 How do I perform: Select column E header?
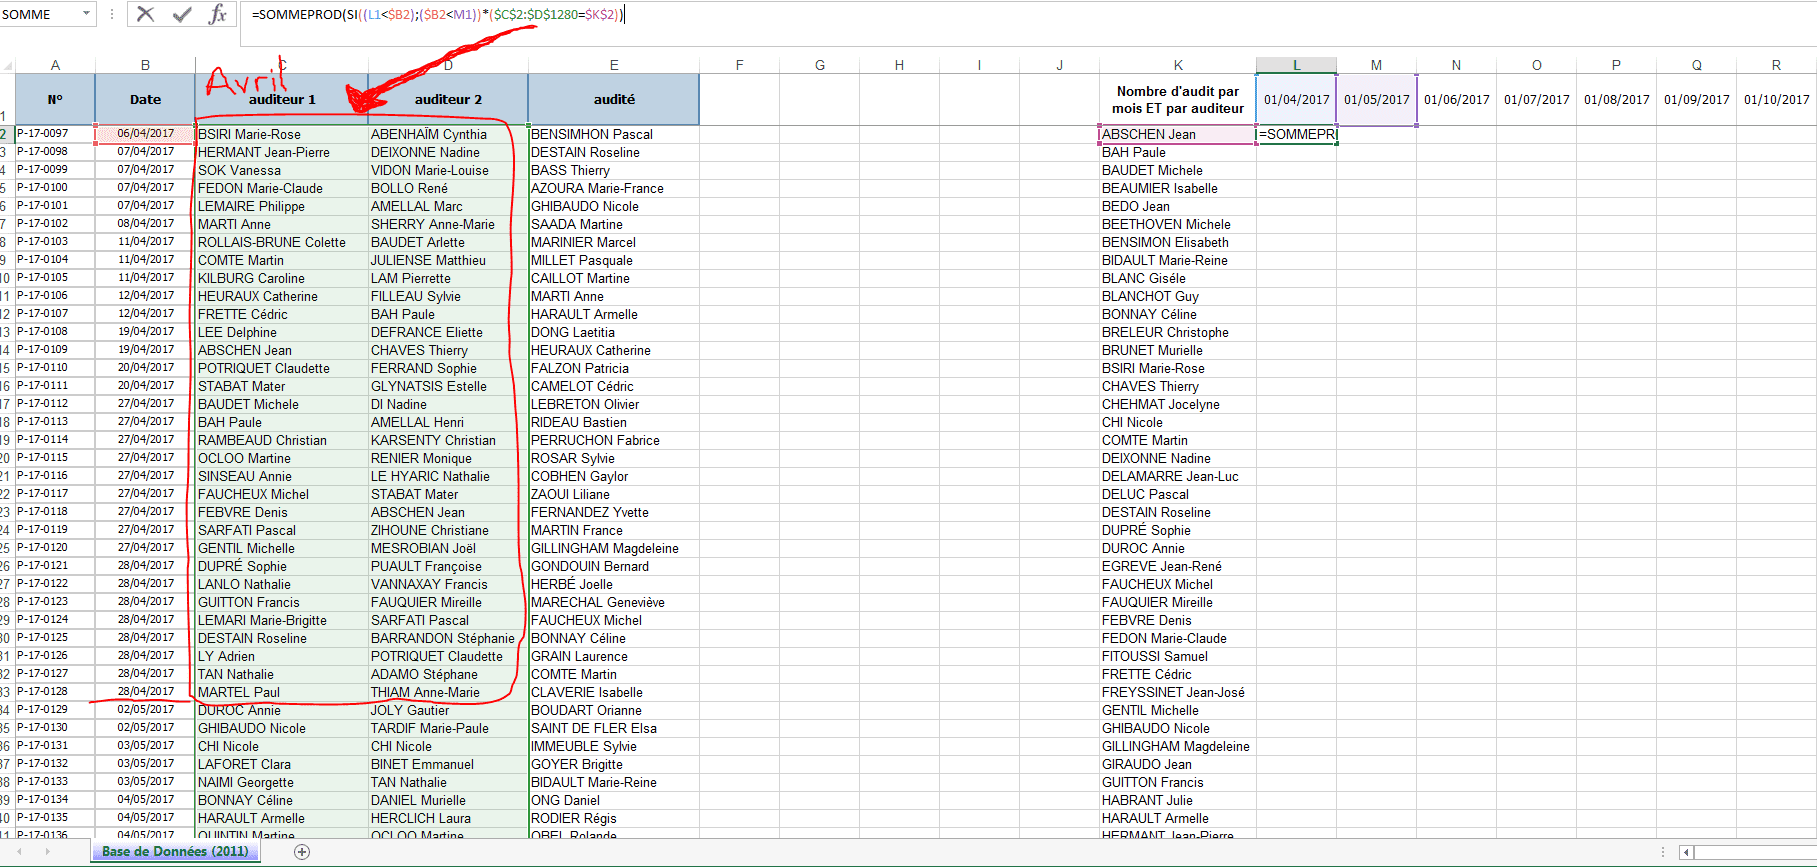tap(613, 65)
